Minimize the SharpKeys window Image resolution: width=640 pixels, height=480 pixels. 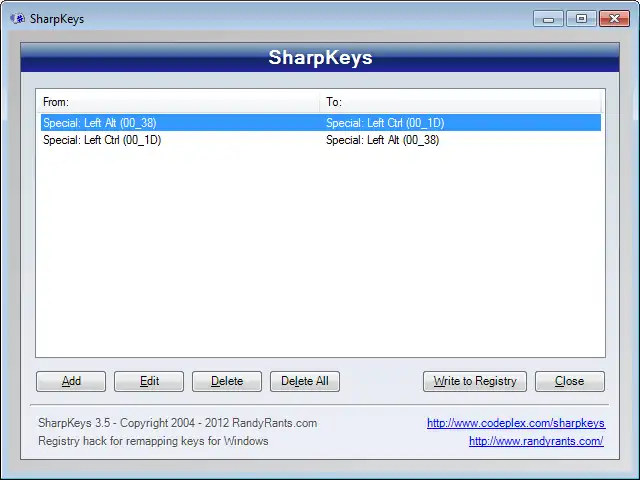click(549, 19)
